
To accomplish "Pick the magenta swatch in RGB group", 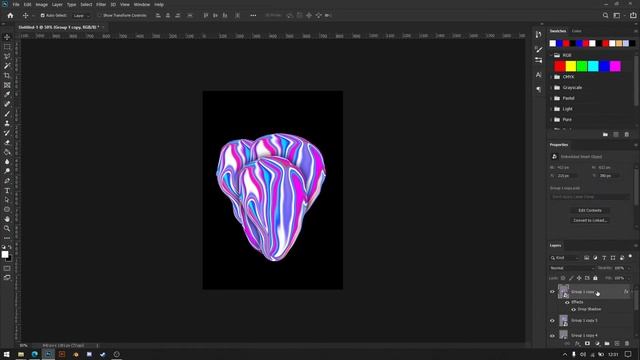I will [x=615, y=66].
